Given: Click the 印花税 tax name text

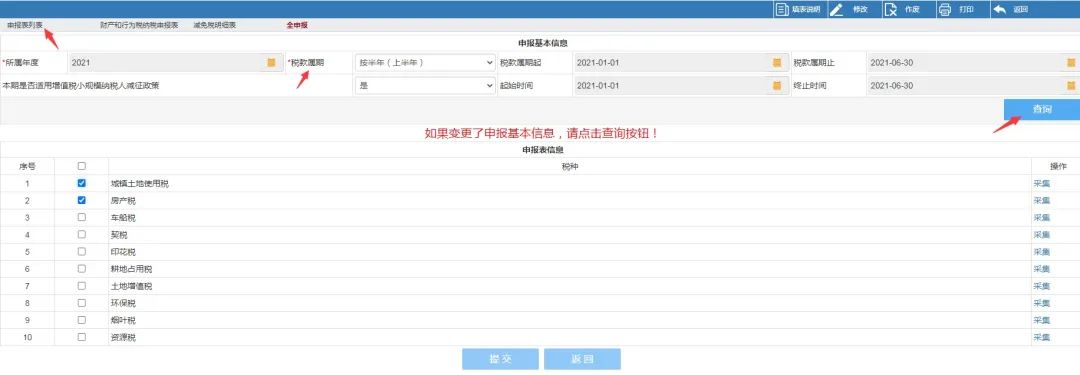Looking at the screenshot, I should (x=123, y=252).
